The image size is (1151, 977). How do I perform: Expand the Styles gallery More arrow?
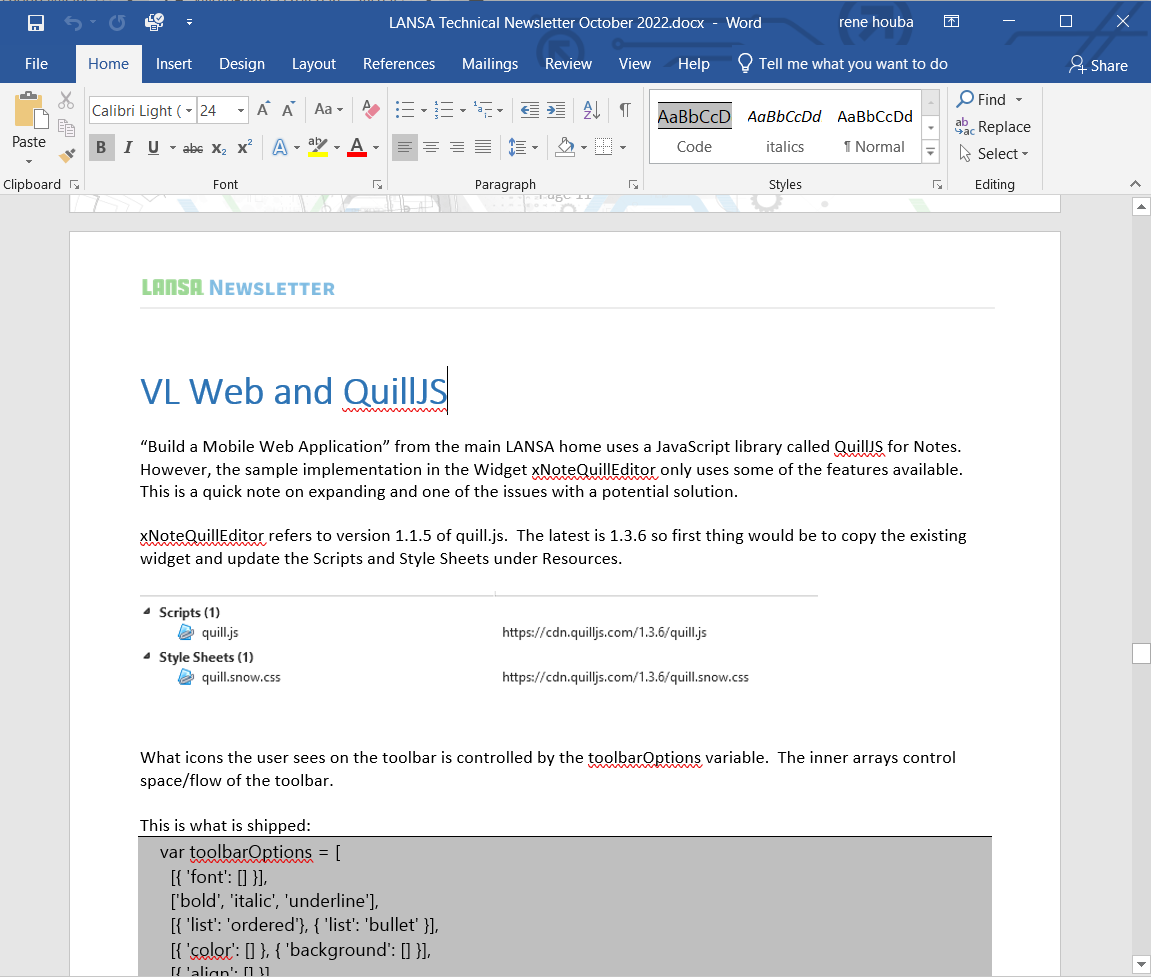tap(931, 153)
